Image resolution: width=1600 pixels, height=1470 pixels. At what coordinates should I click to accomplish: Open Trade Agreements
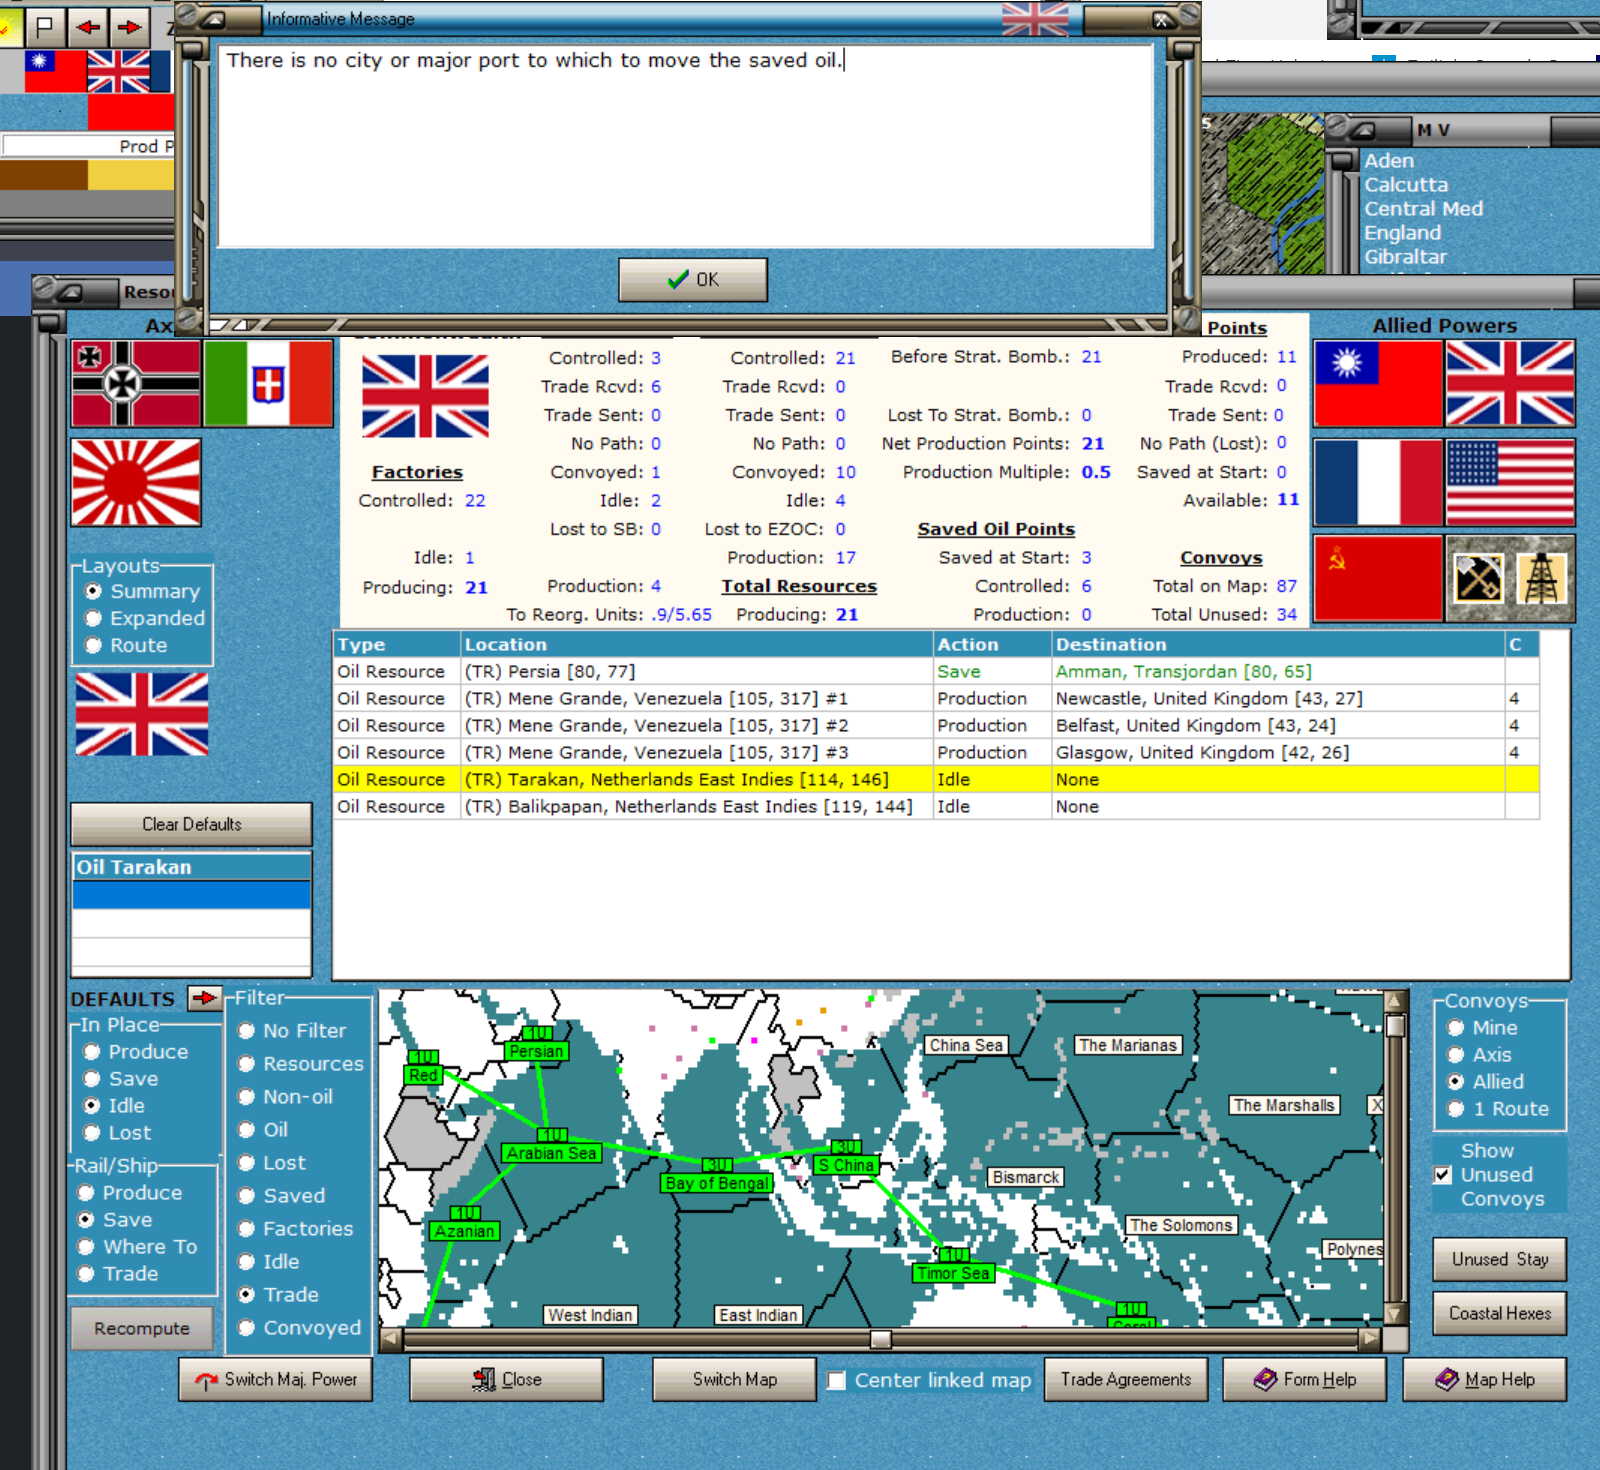click(1126, 1379)
